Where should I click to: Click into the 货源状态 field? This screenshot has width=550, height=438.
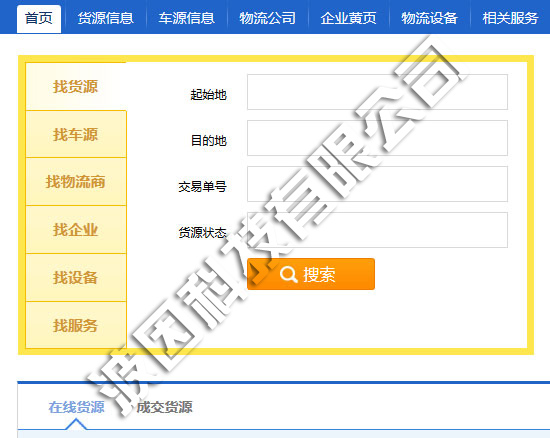pos(377,230)
